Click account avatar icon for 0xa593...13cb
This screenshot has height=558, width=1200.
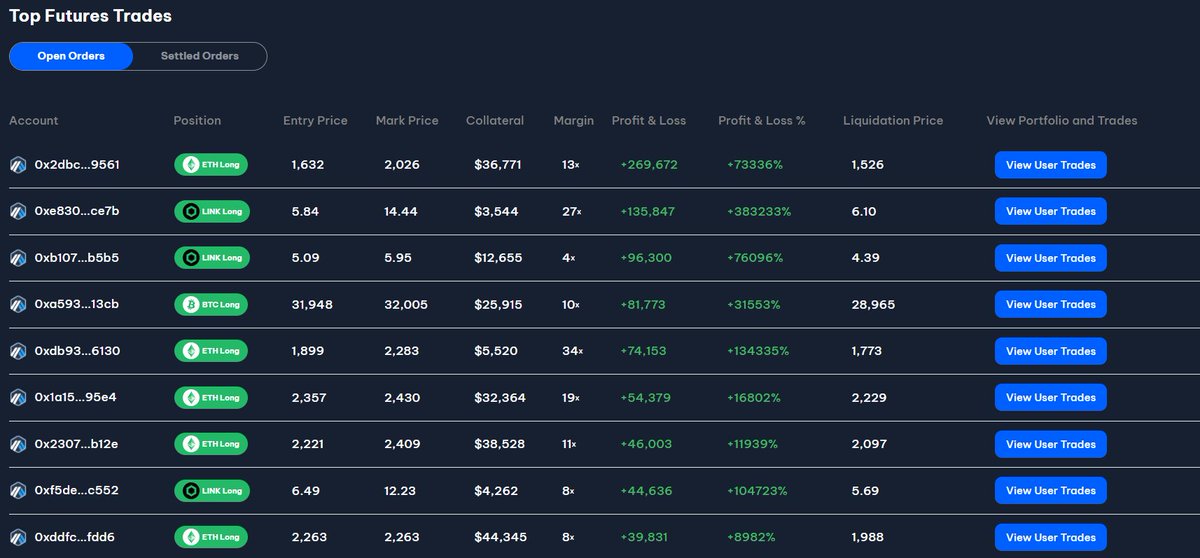(18, 304)
